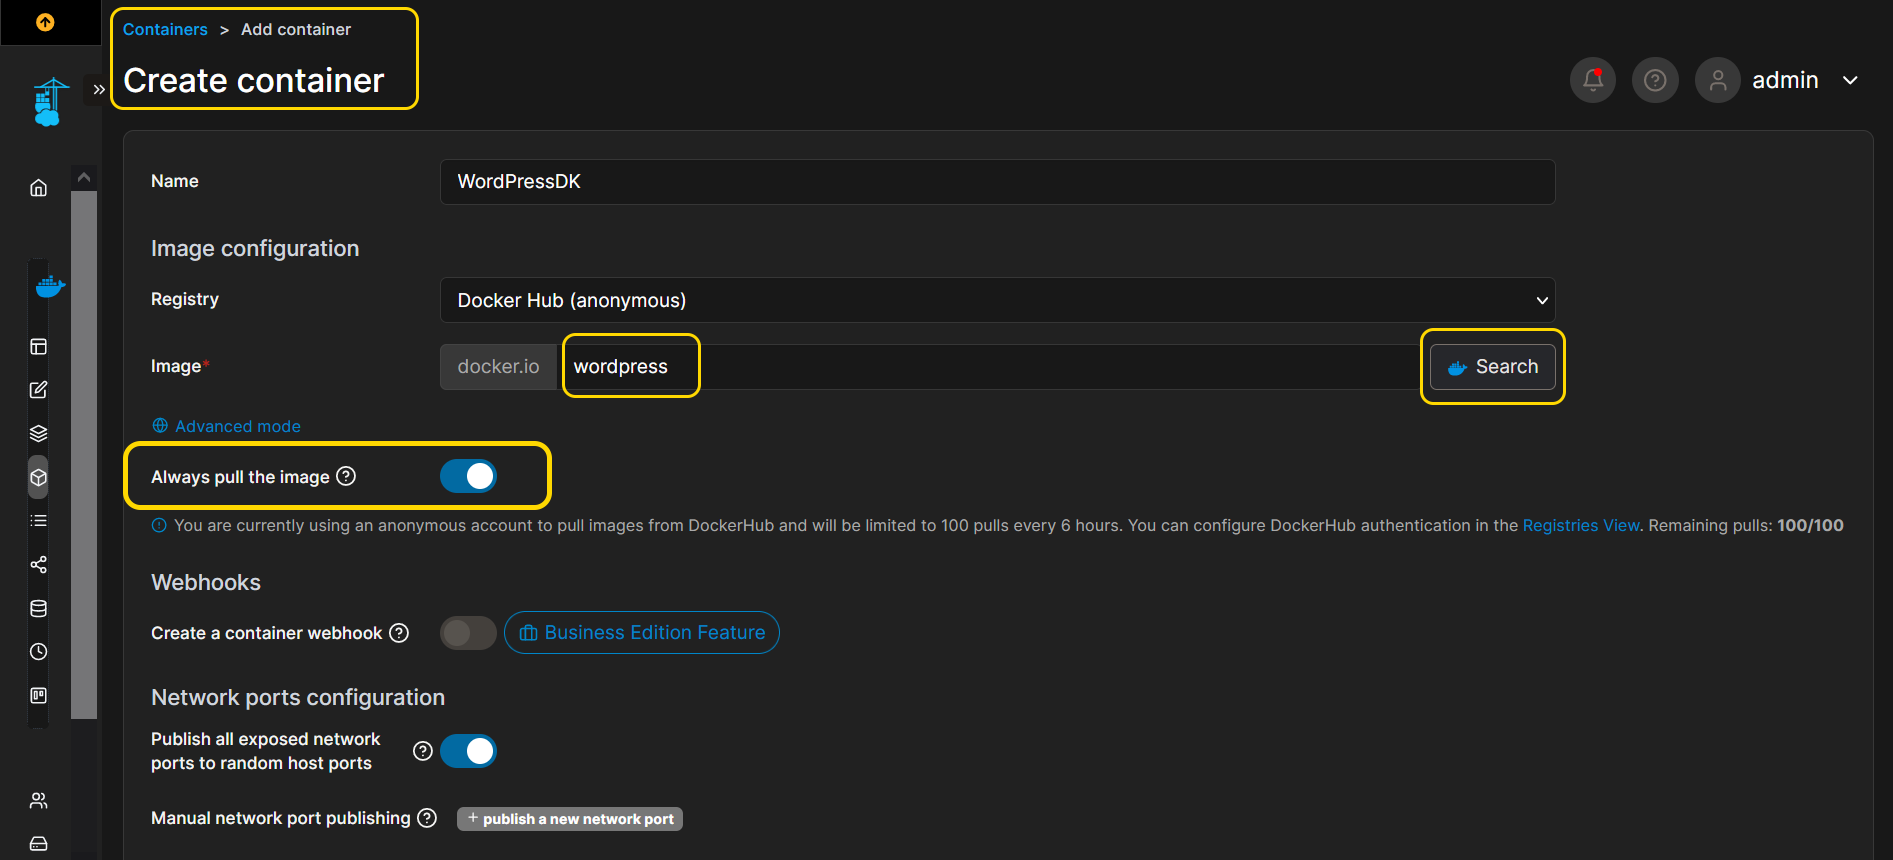Click the Image configuration heading

[255, 248]
